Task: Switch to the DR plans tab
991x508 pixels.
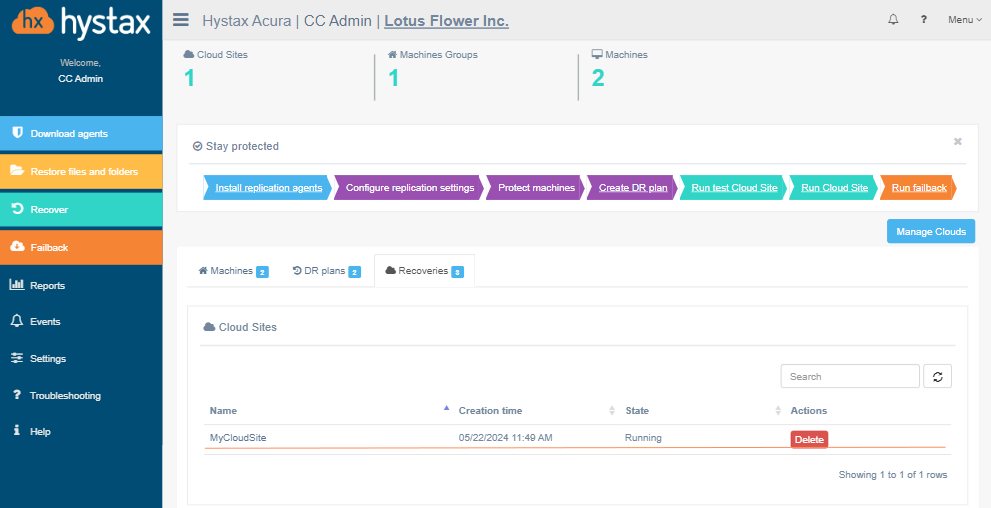Action: [x=326, y=271]
